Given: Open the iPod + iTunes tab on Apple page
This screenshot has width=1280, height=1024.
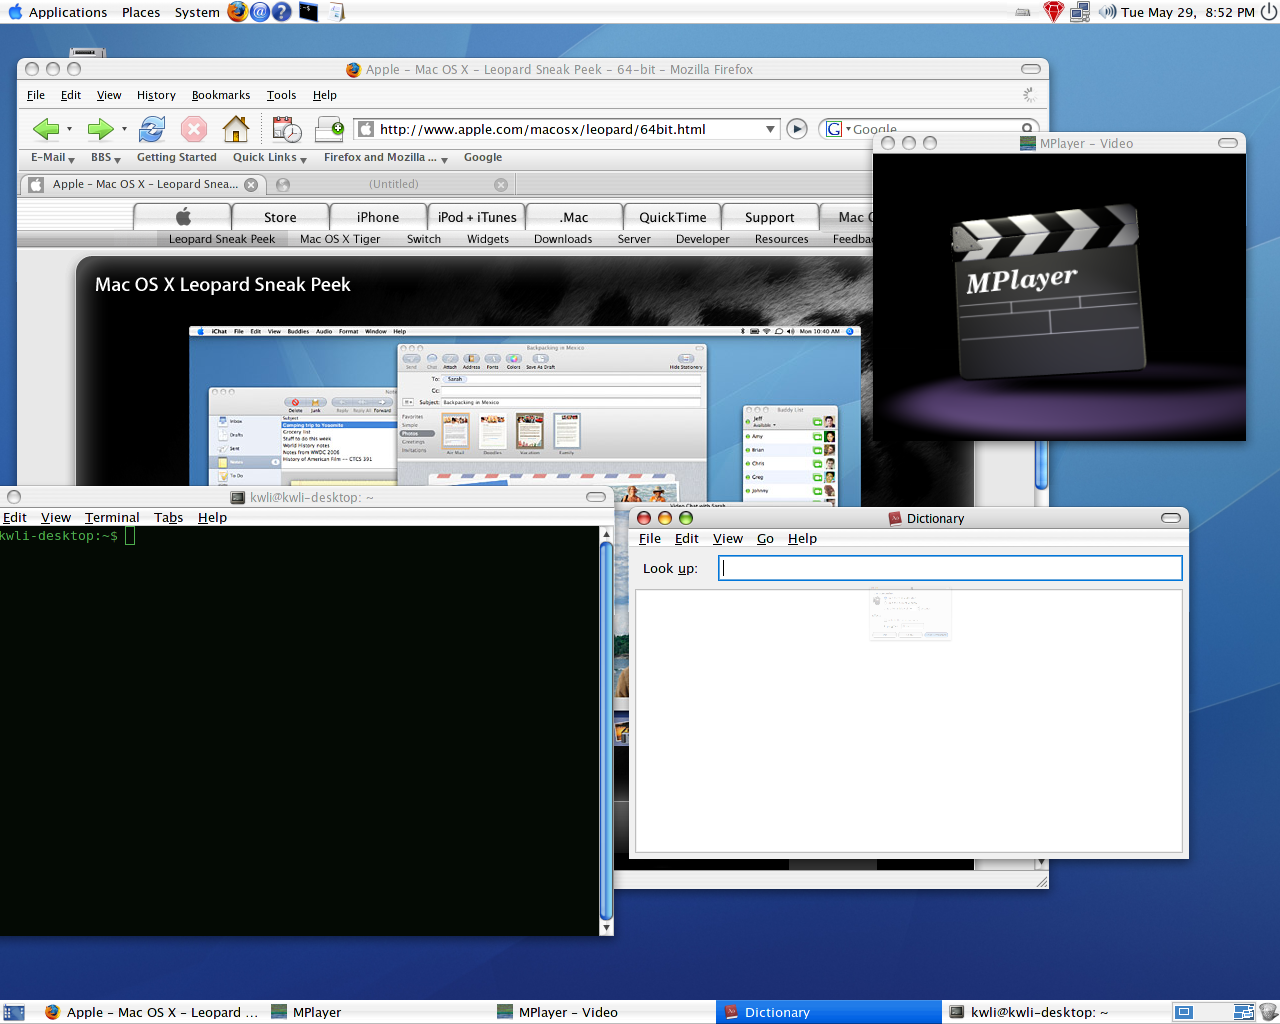Looking at the screenshot, I should [x=477, y=217].
